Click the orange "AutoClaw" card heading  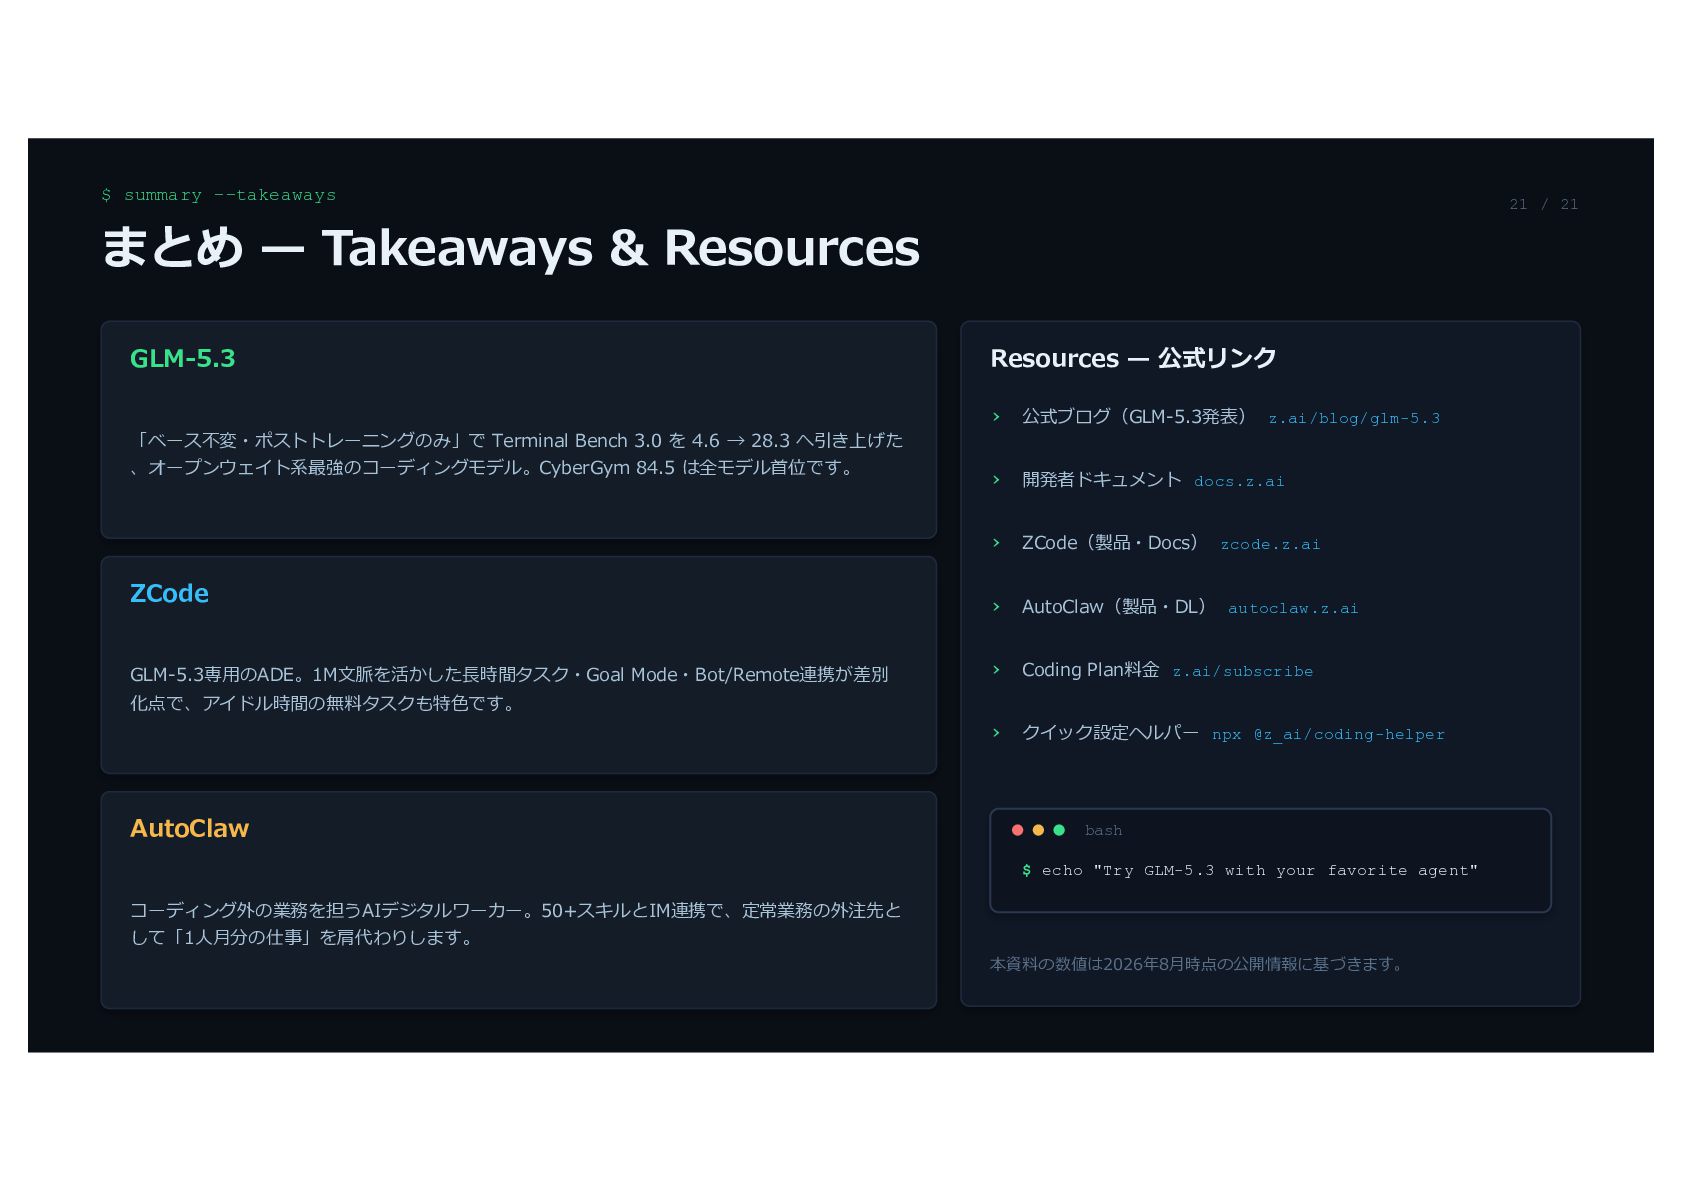(189, 828)
